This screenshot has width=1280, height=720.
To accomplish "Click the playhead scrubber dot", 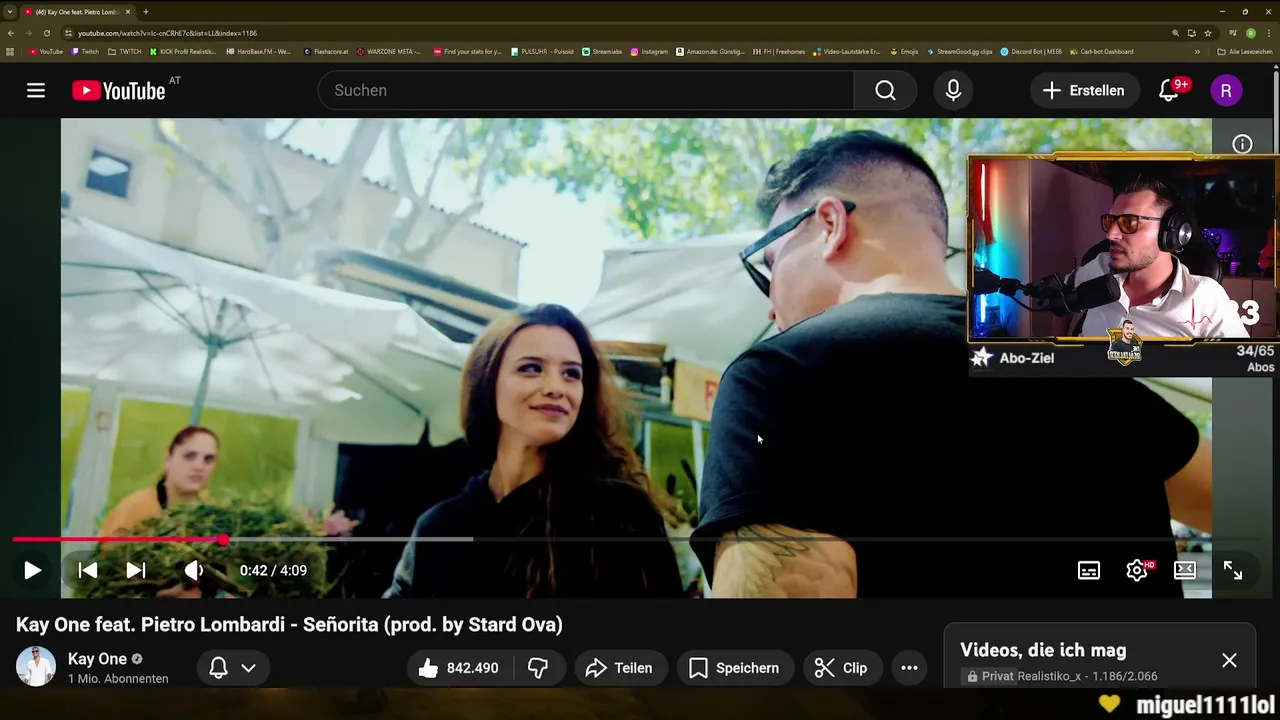I will point(224,539).
